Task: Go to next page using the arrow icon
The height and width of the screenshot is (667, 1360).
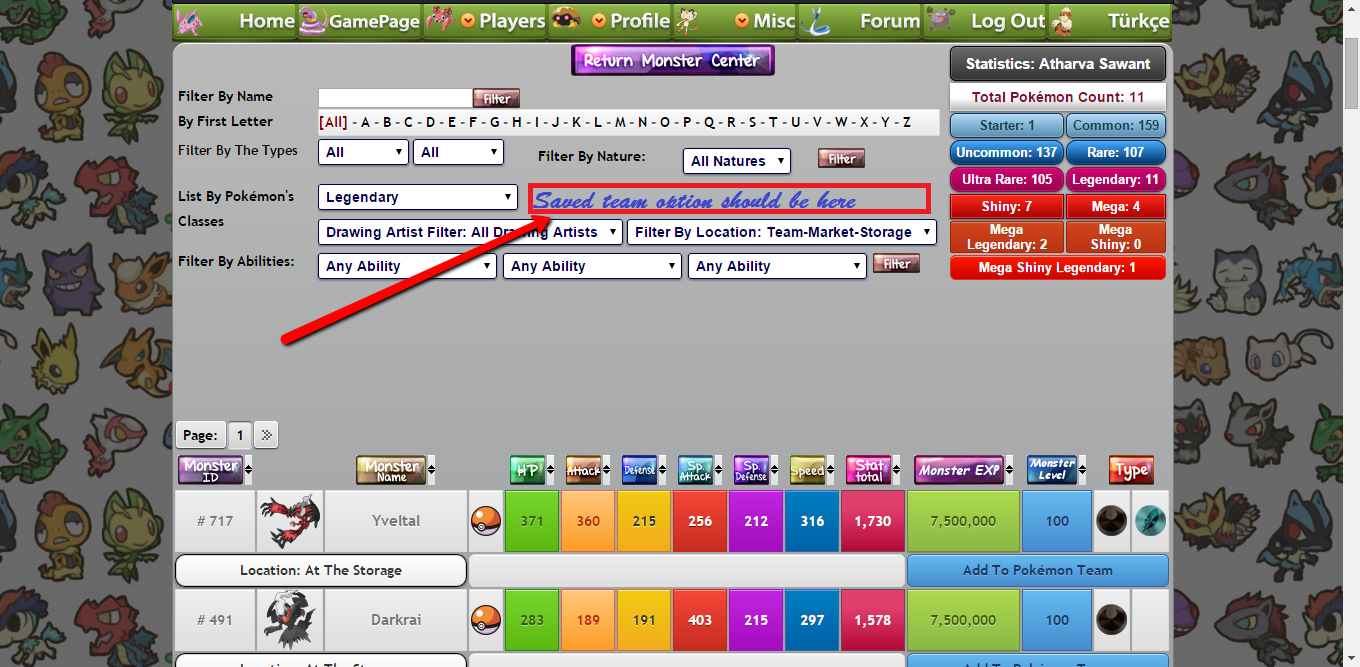Action: point(266,435)
